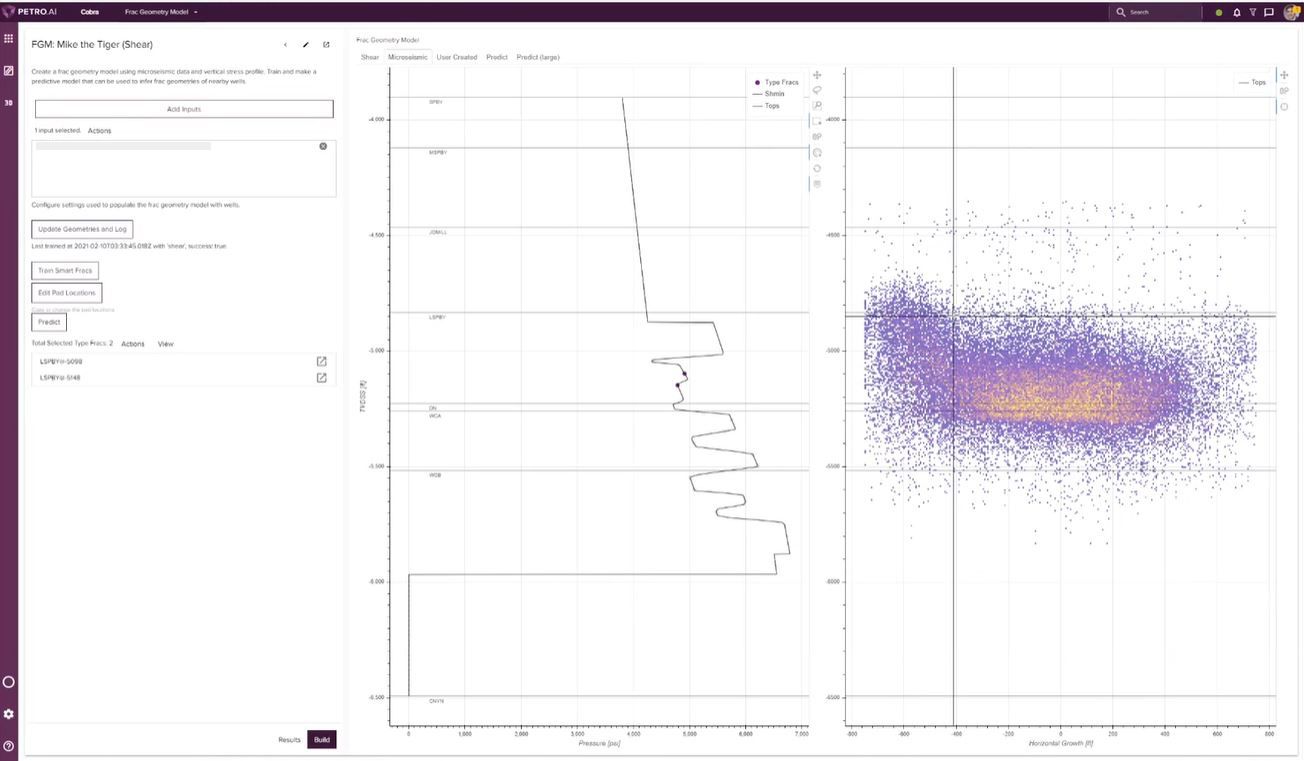Open notifications via the bell icon
The height and width of the screenshot is (761, 1304).
pyautogui.click(x=1236, y=12)
